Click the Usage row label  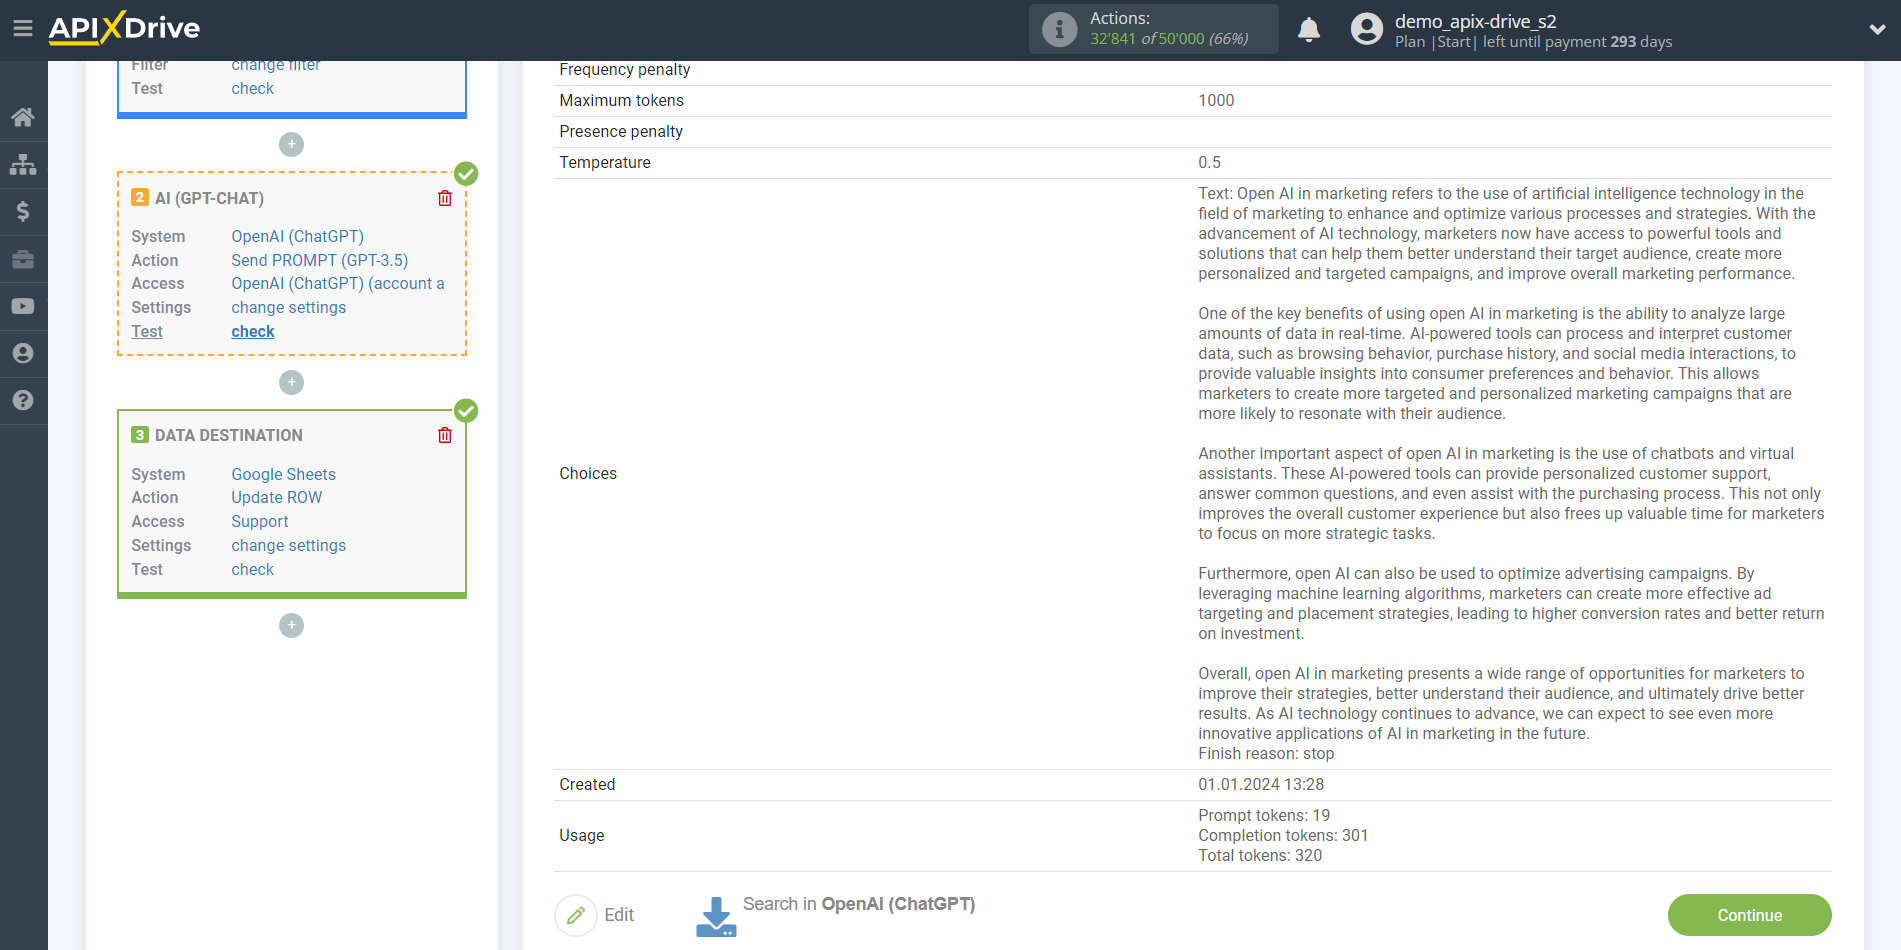click(x=581, y=835)
